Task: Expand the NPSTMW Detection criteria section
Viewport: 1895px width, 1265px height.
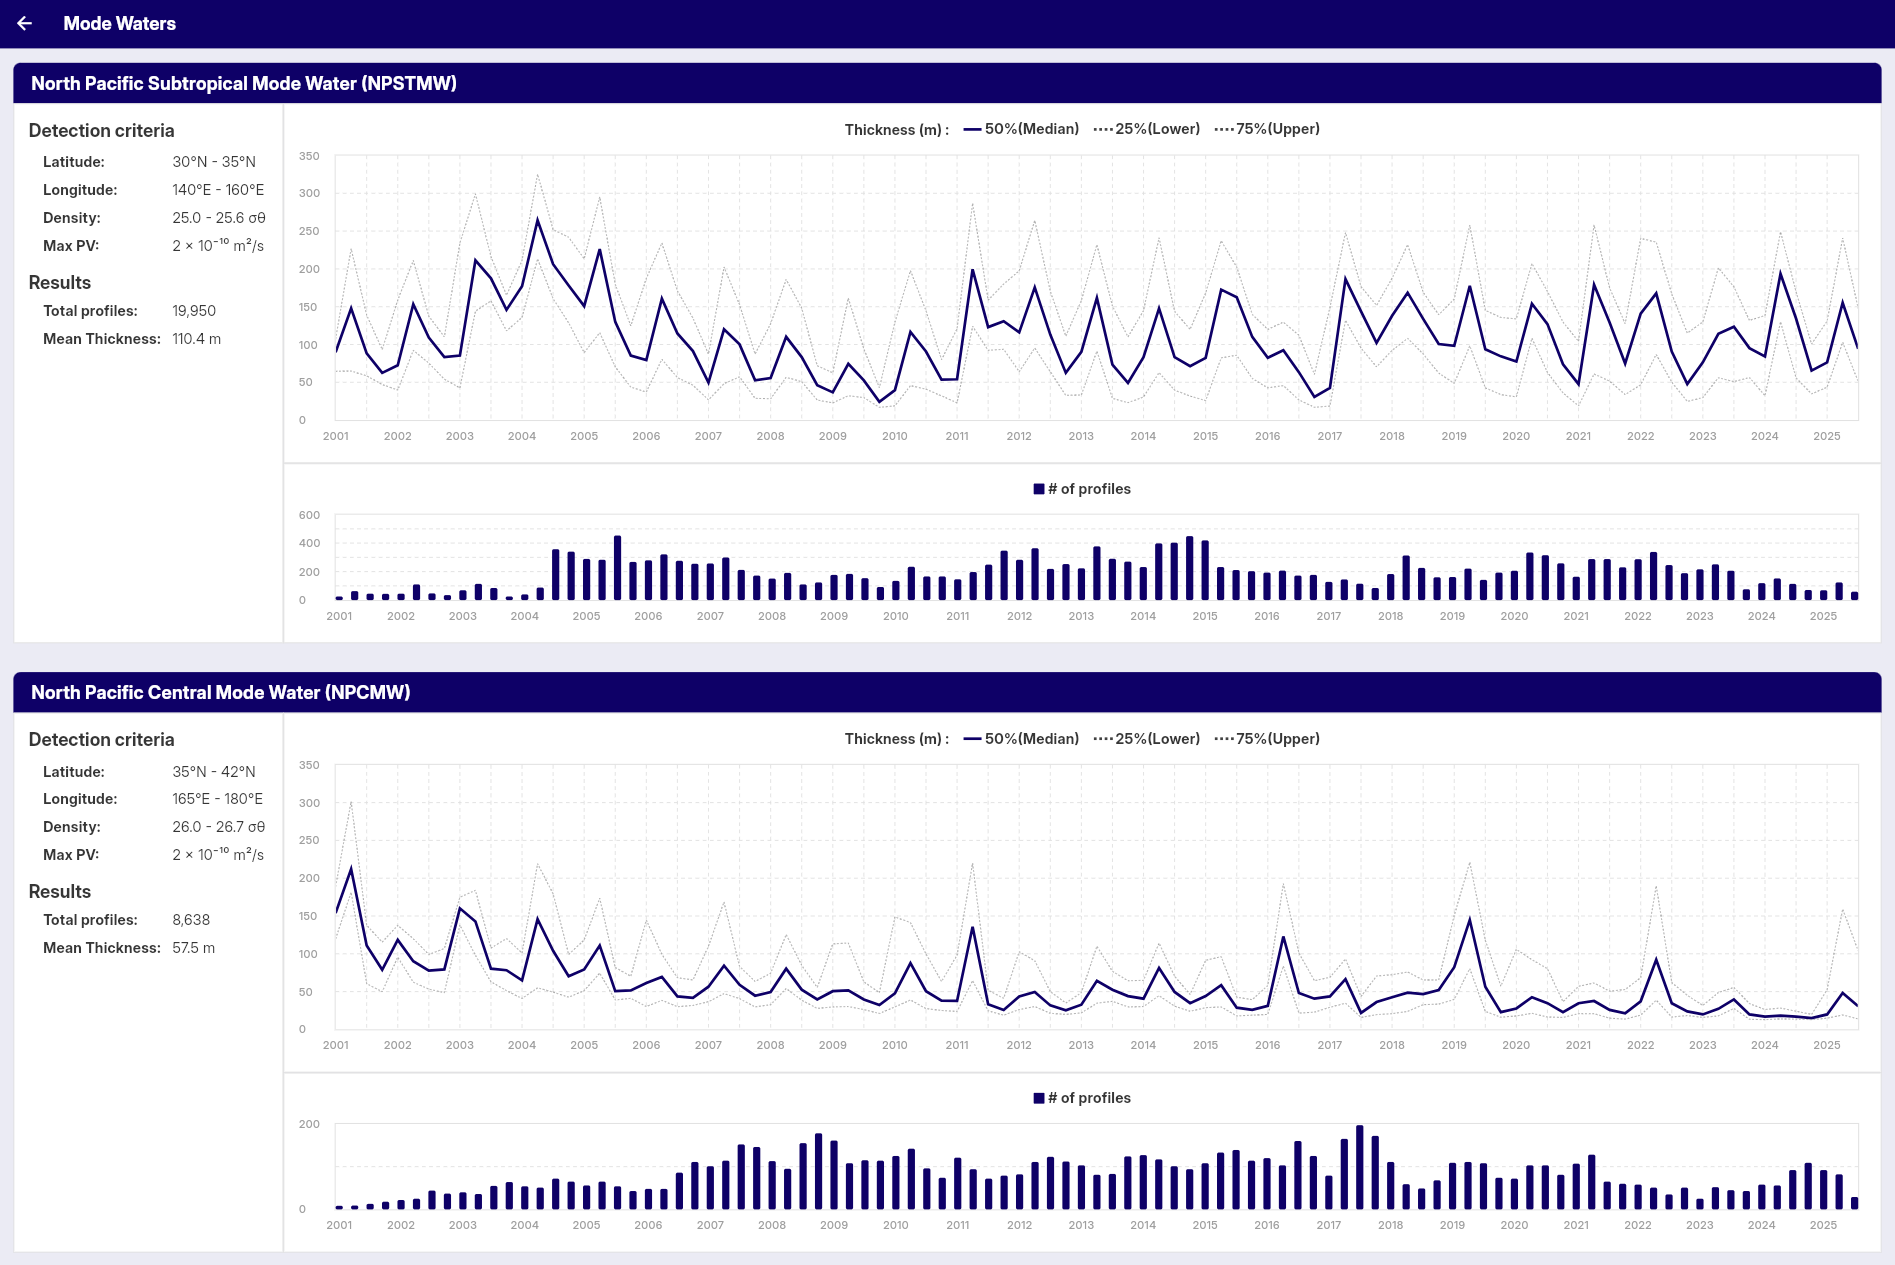Action: click(101, 130)
